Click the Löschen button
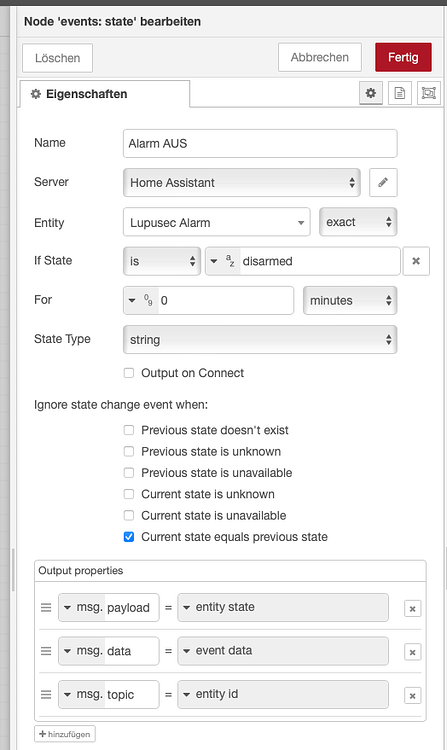447x750 pixels. click(x=57, y=58)
